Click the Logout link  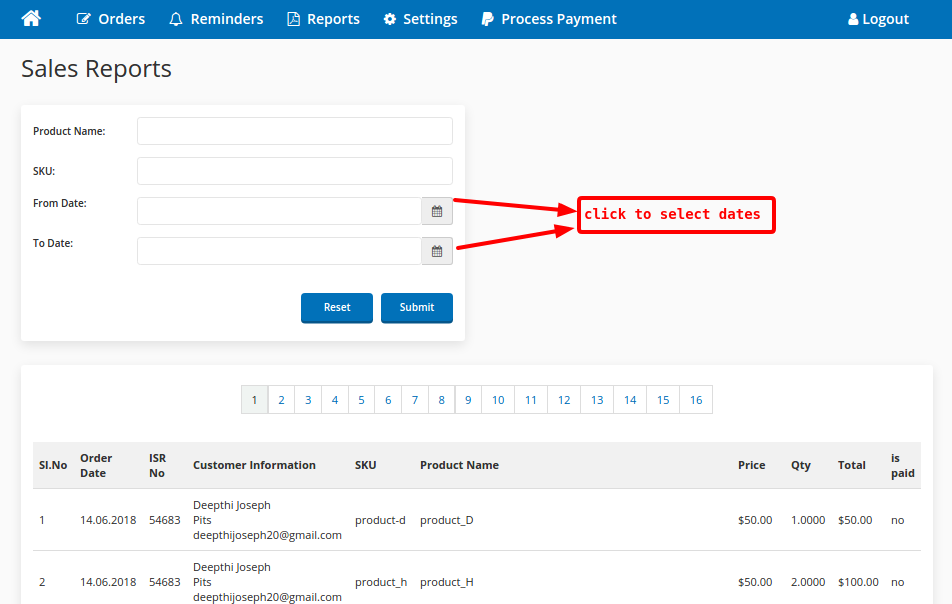(x=878, y=19)
